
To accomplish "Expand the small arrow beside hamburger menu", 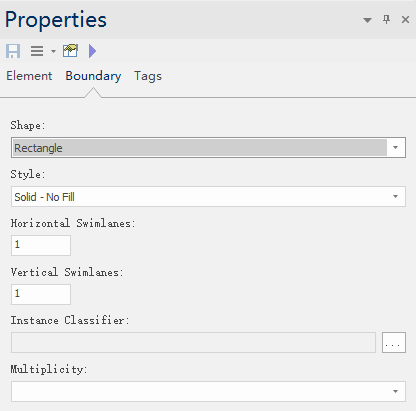I will [53, 51].
